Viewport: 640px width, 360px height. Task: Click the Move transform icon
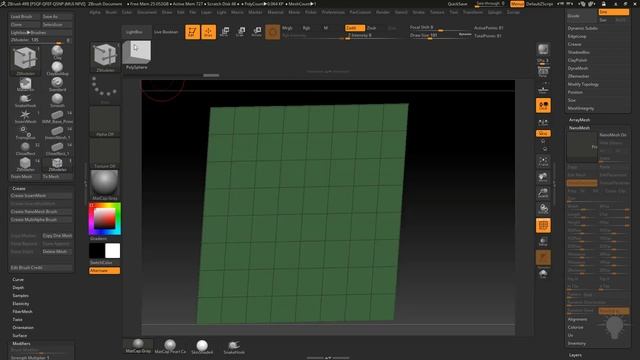(224, 31)
